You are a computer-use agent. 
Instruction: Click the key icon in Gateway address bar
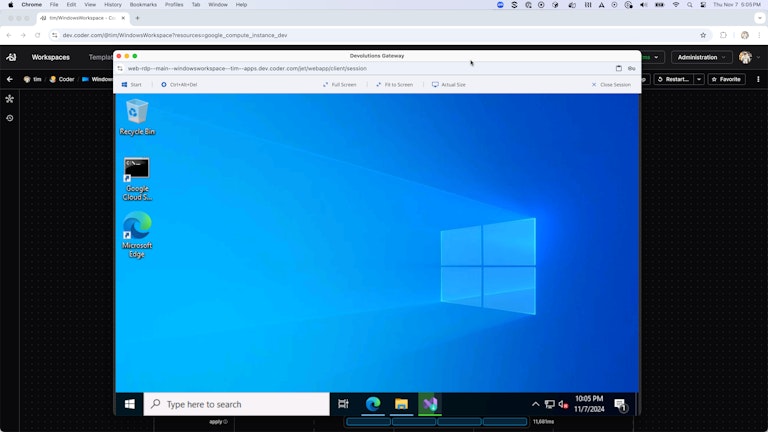pyautogui.click(x=632, y=69)
